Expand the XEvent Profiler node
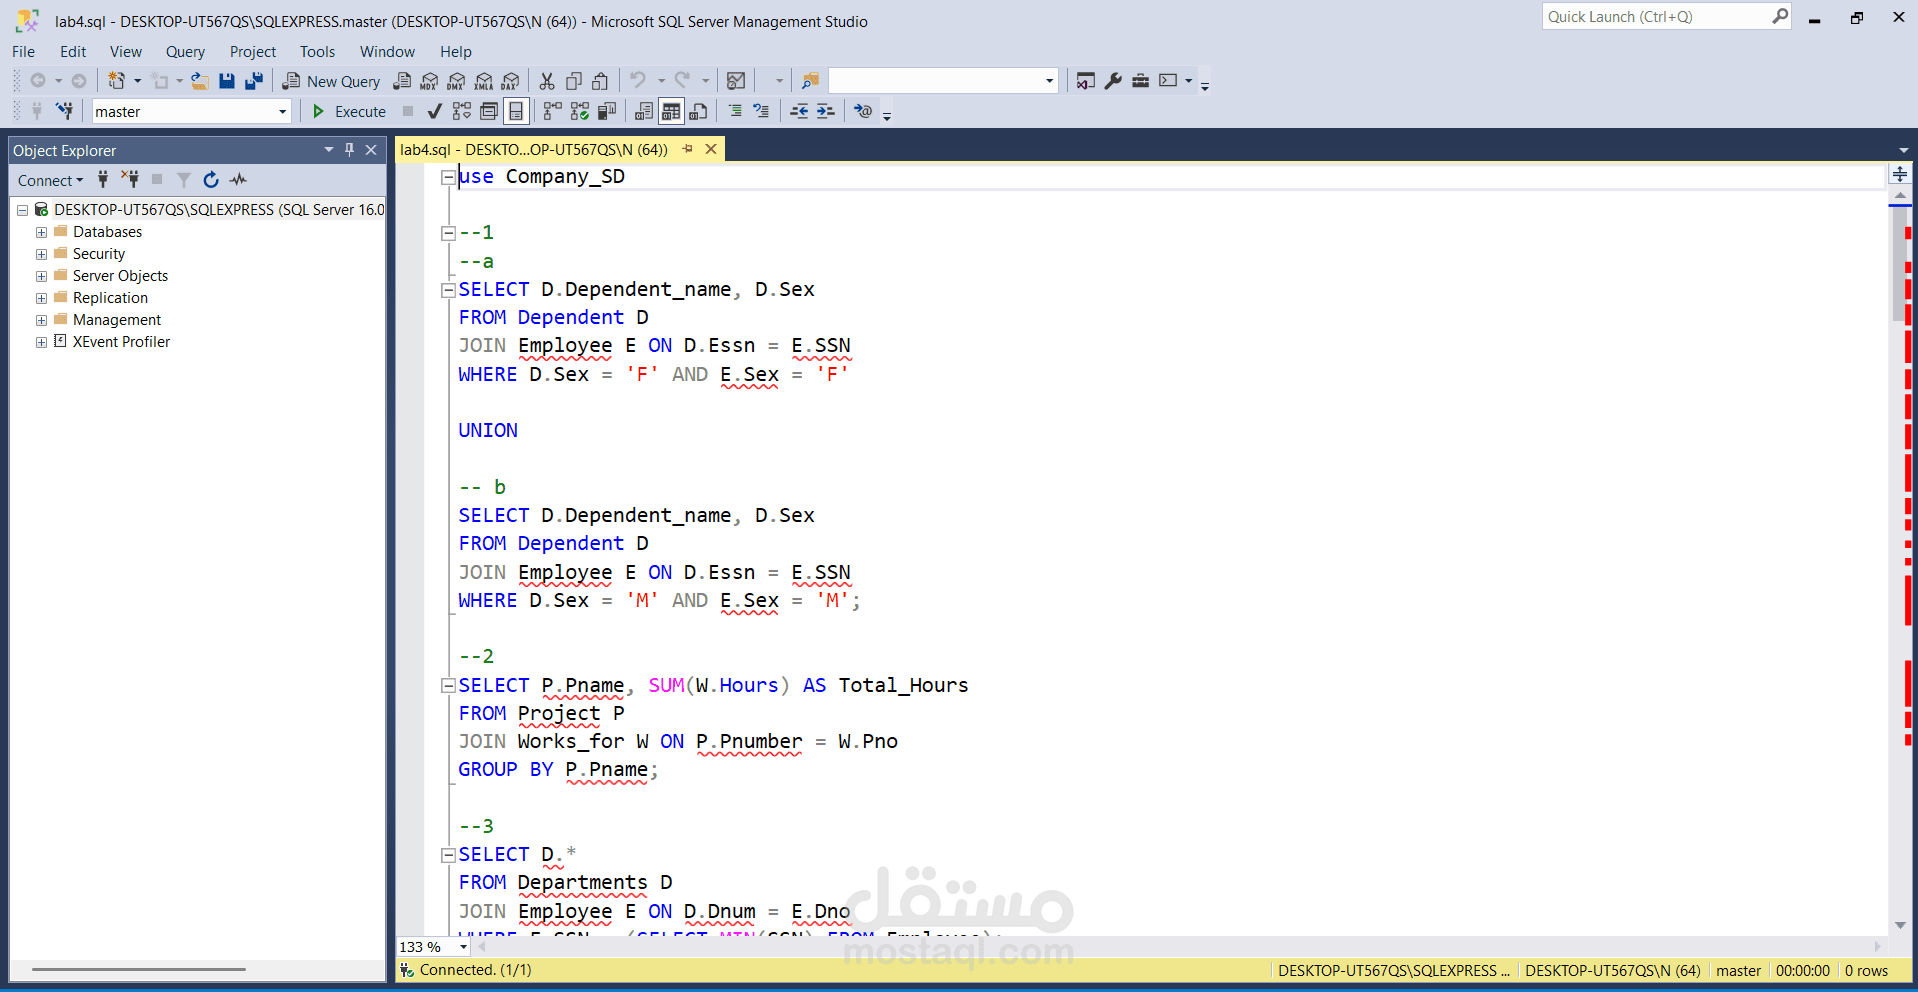 (x=41, y=342)
